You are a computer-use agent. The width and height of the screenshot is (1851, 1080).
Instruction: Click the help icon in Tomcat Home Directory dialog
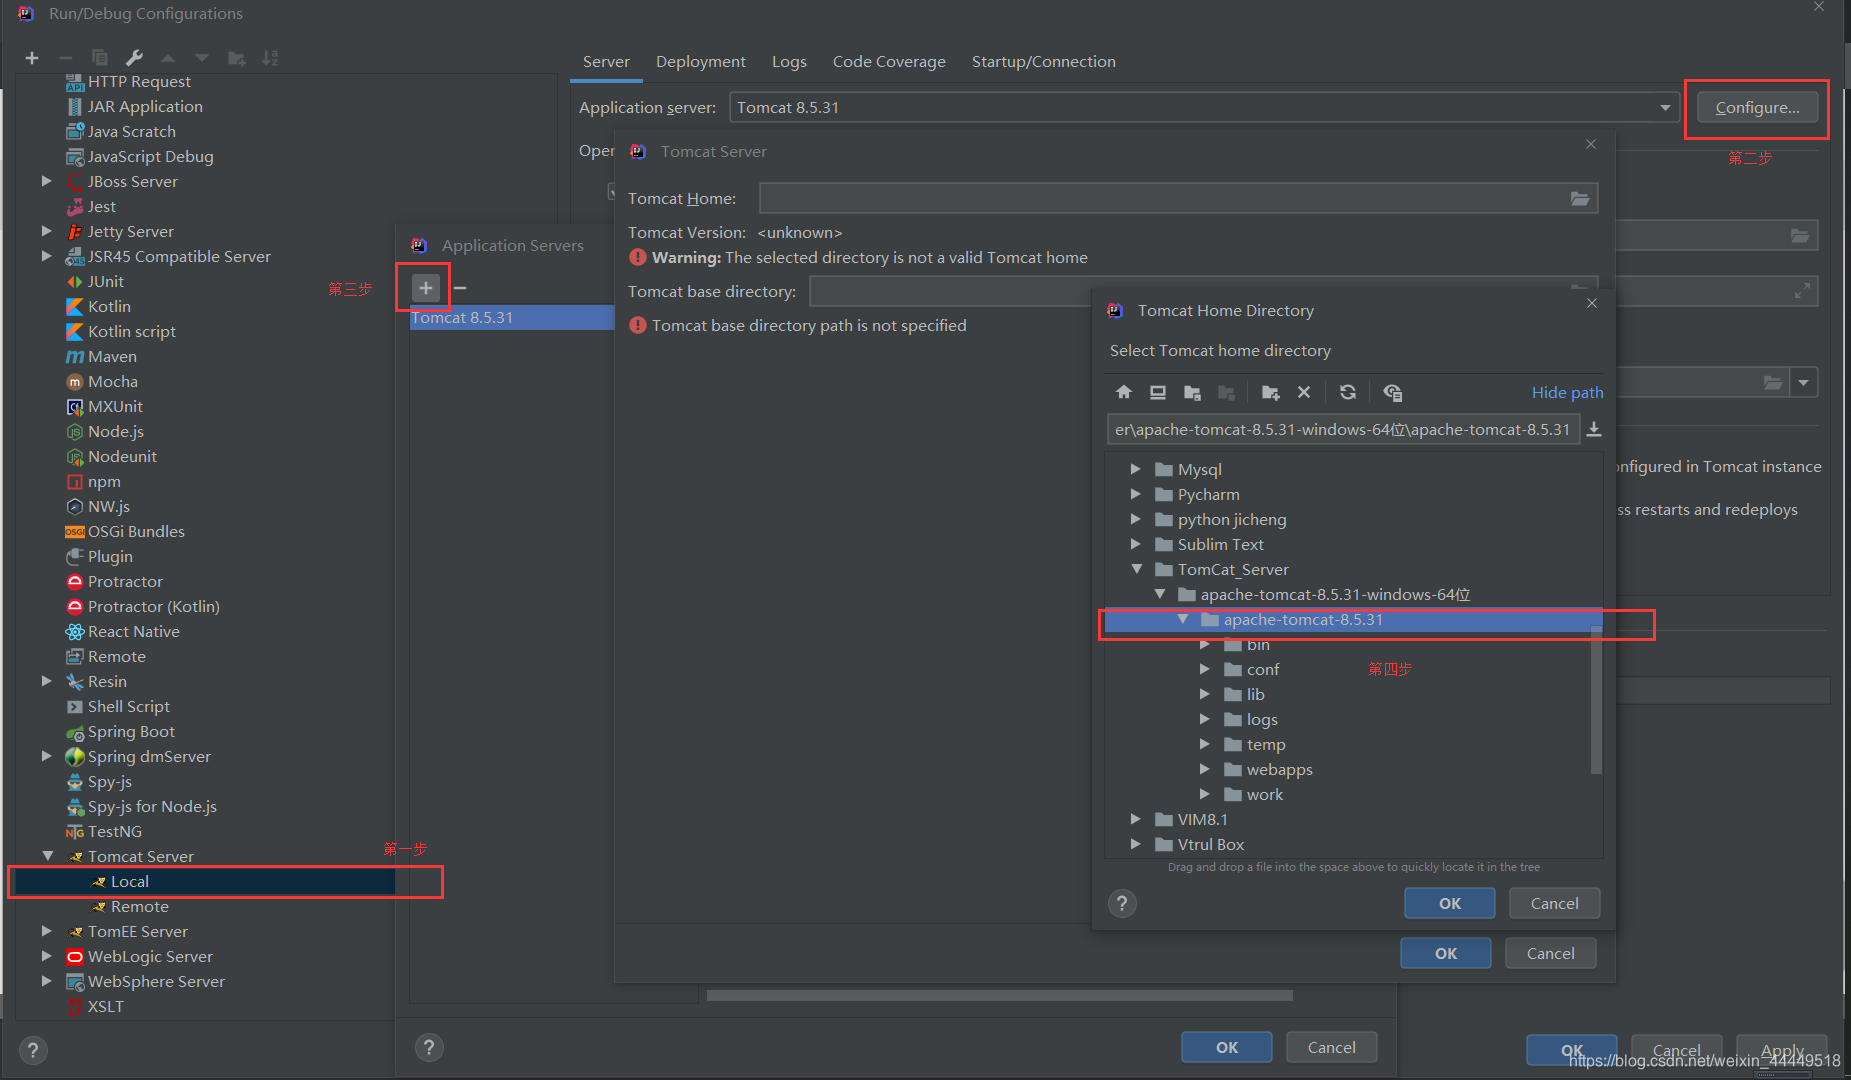(x=1122, y=903)
